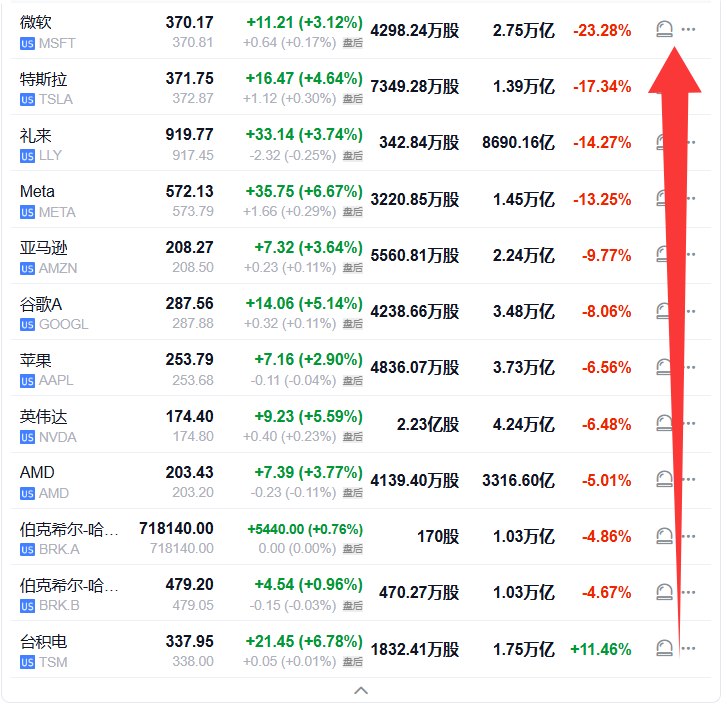Image resolution: width=727 pixels, height=712 pixels.
Task: Click the price 370.17 for 微软
Action: click(x=190, y=22)
